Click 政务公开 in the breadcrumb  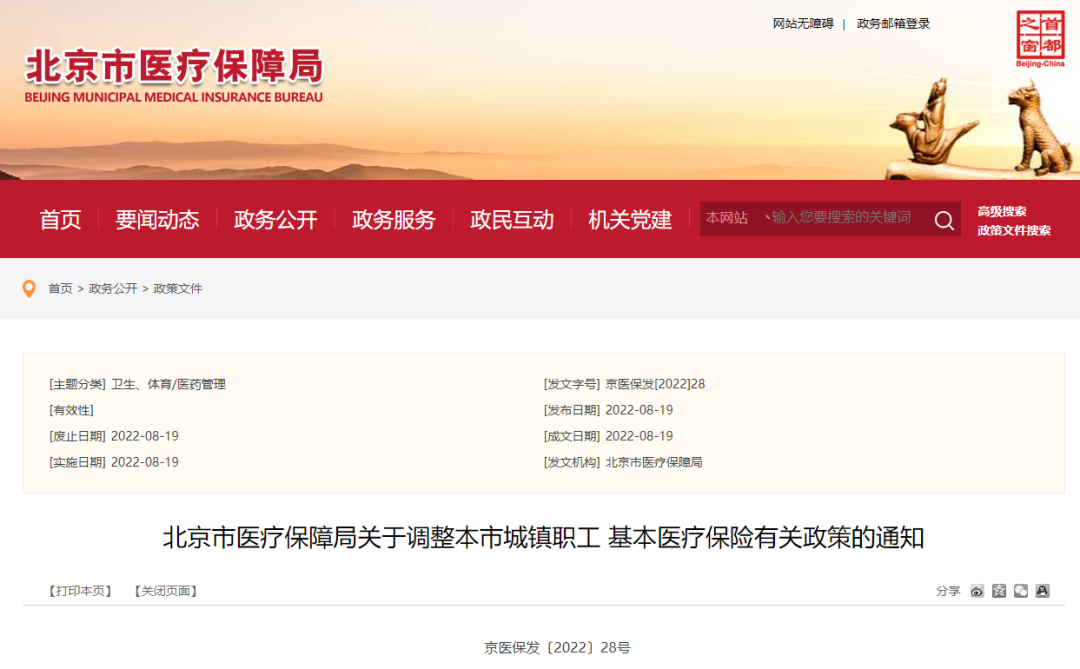coord(113,289)
